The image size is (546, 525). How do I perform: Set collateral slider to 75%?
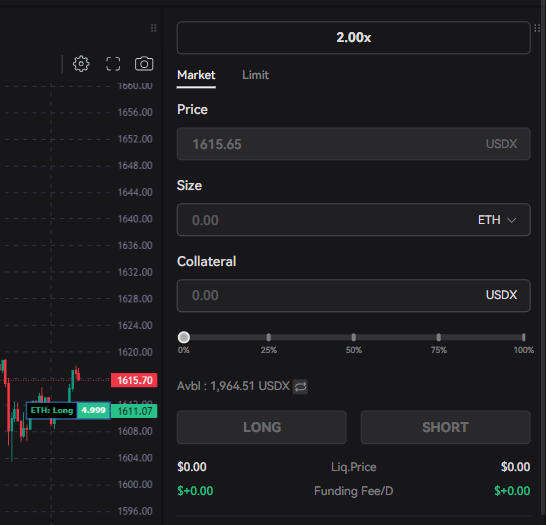pos(438,337)
